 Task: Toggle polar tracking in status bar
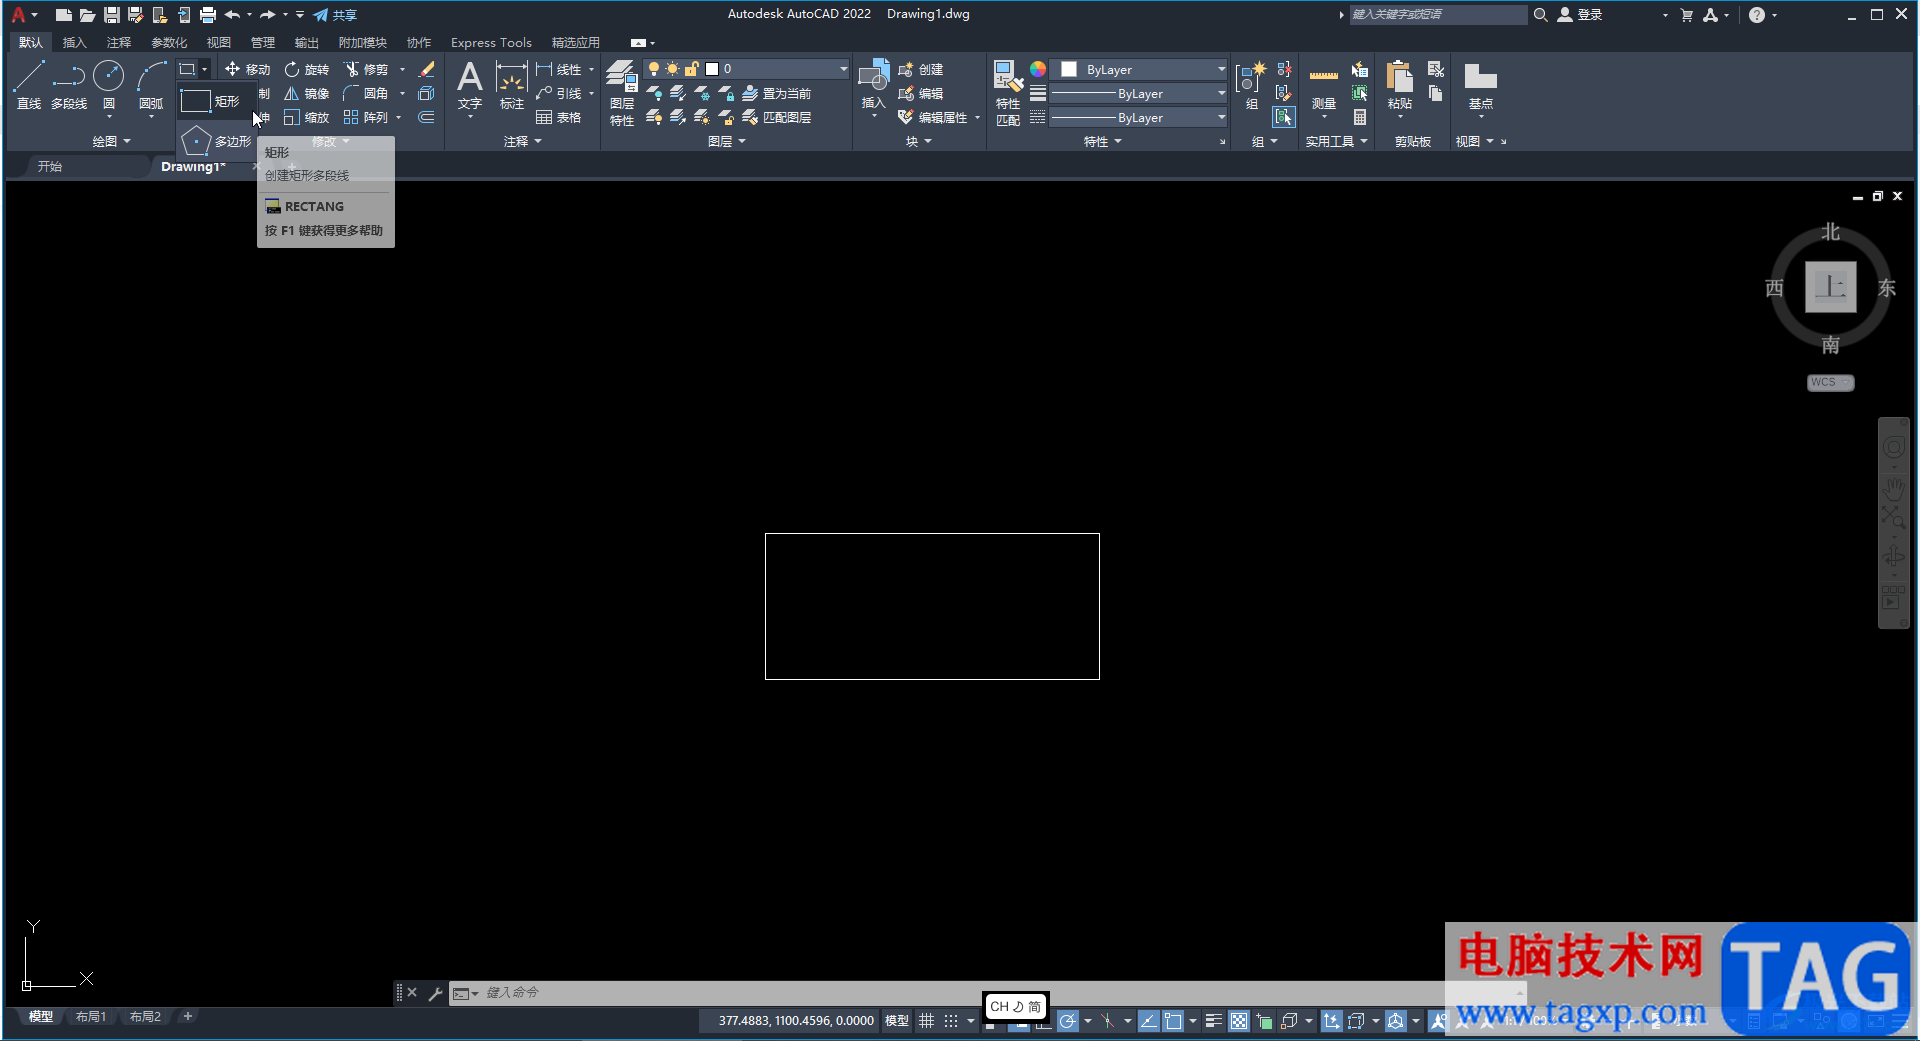(x=1068, y=1021)
